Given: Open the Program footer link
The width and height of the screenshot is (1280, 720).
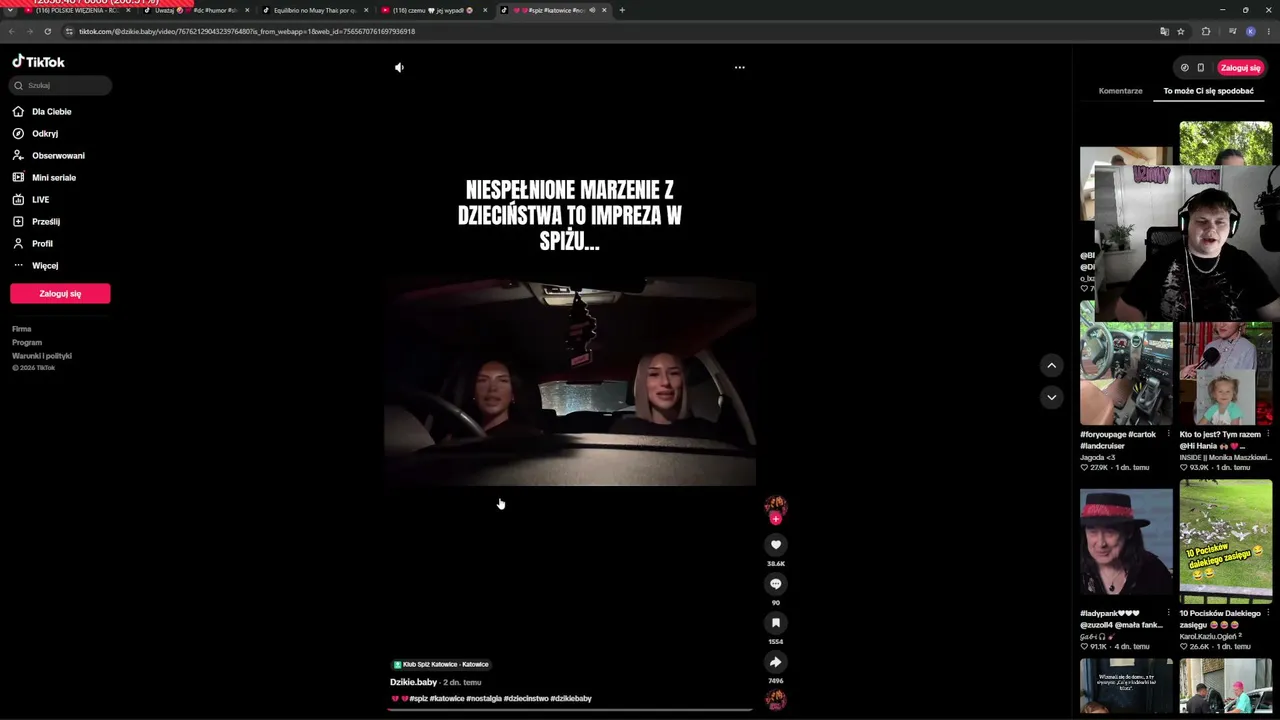Looking at the screenshot, I should [27, 343].
